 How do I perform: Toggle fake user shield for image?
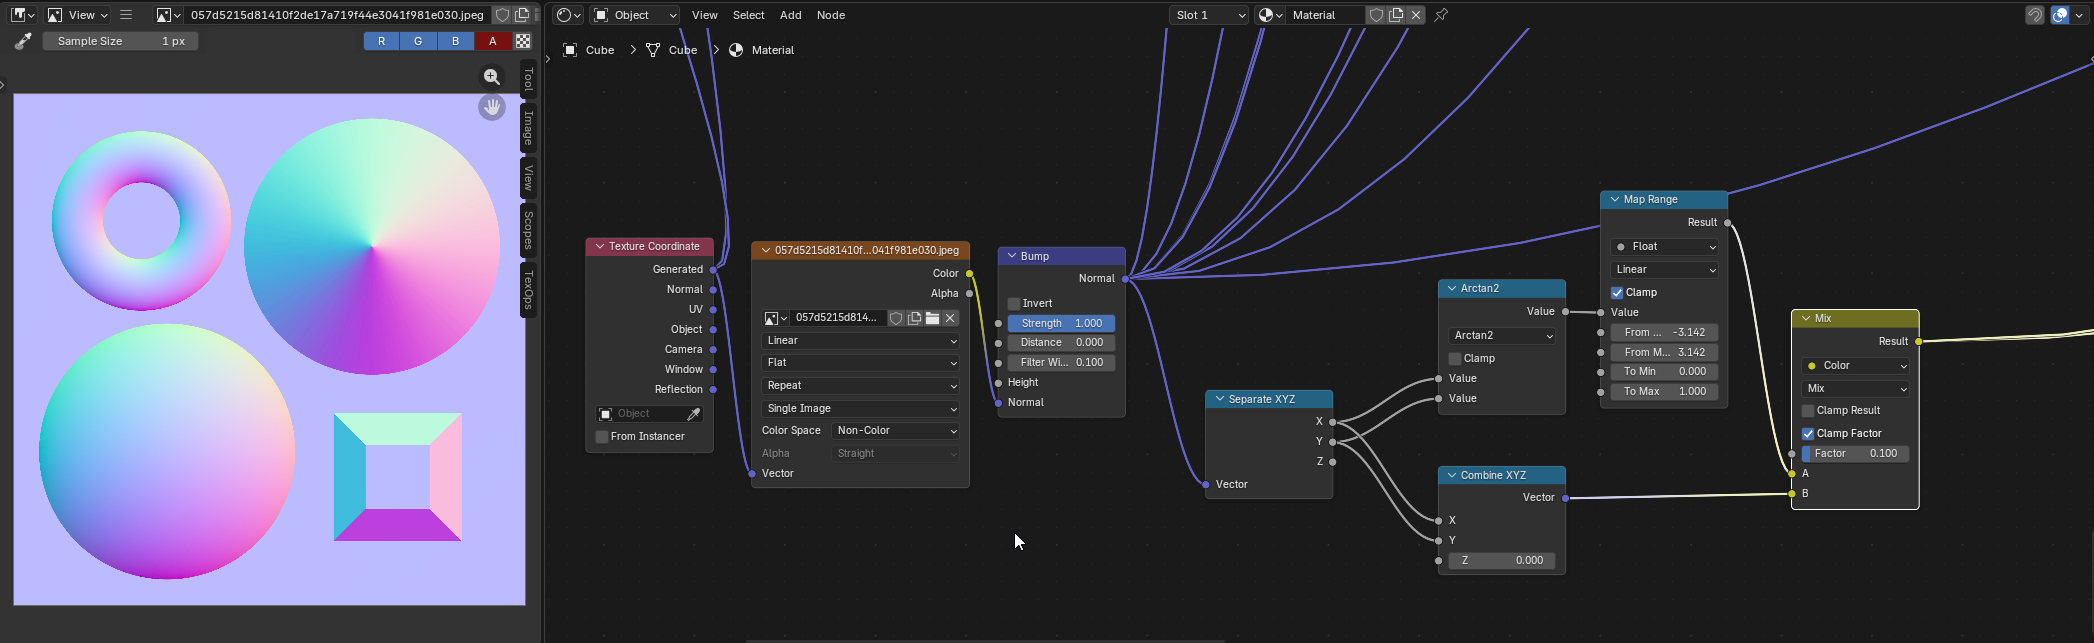tap(503, 15)
